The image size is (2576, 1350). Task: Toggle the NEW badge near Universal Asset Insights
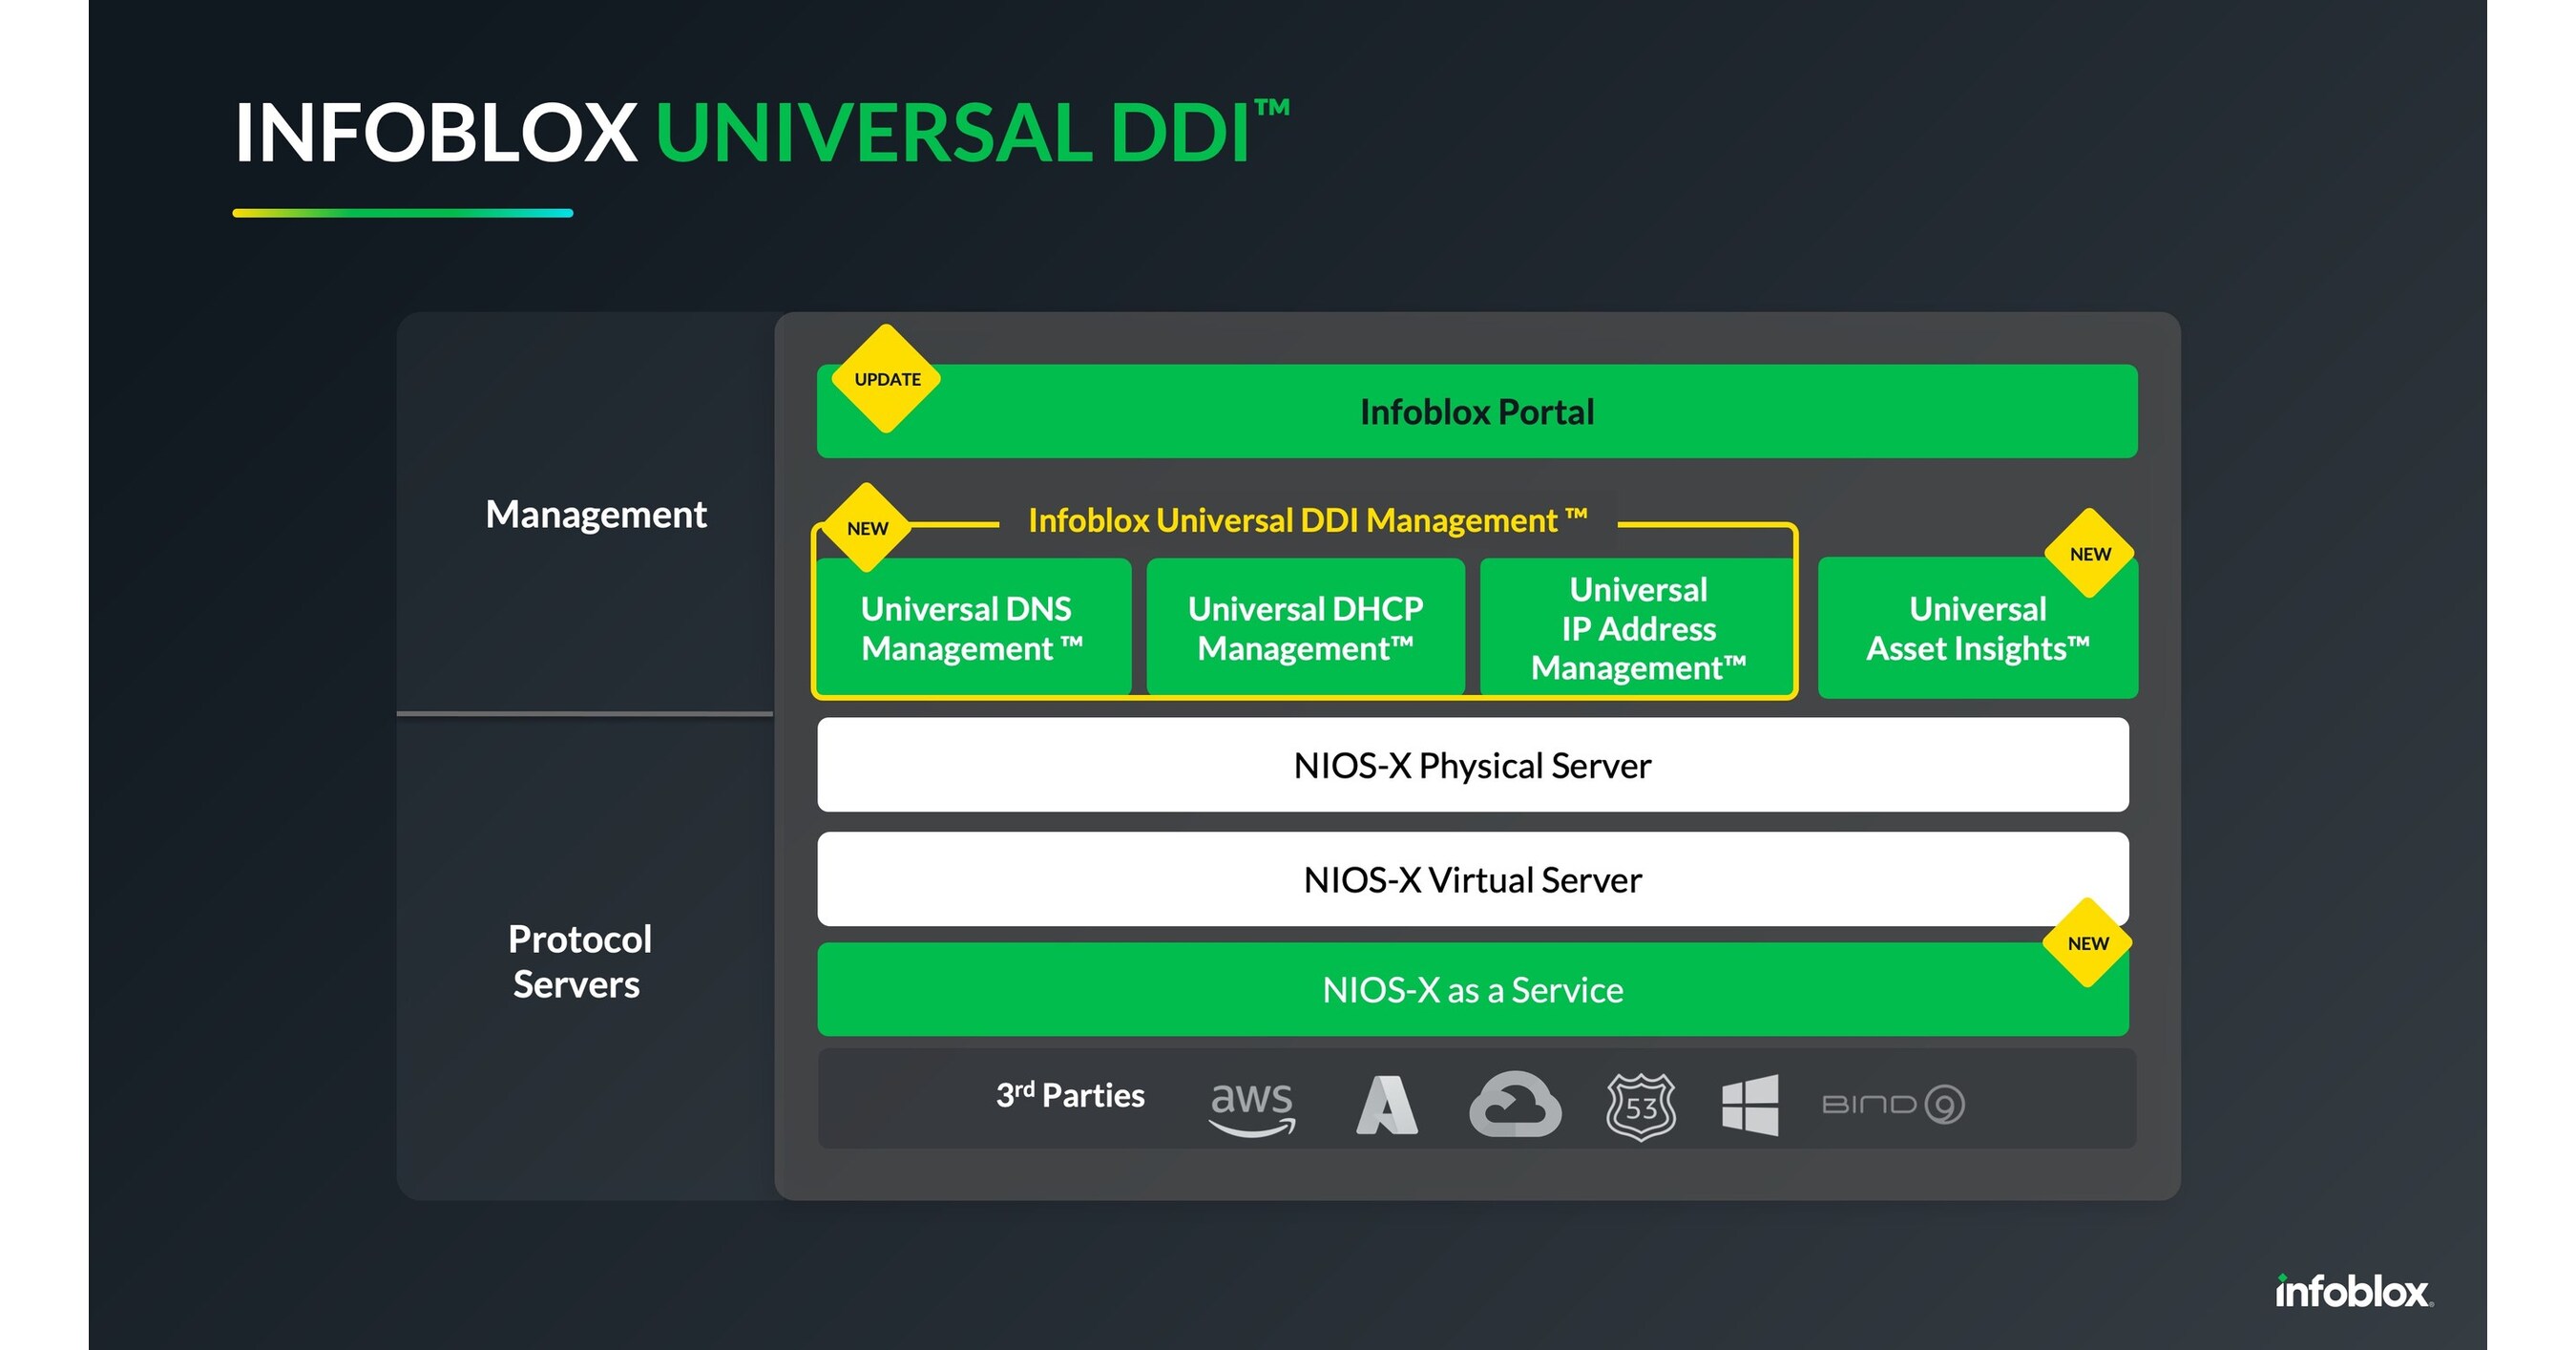tap(2090, 552)
